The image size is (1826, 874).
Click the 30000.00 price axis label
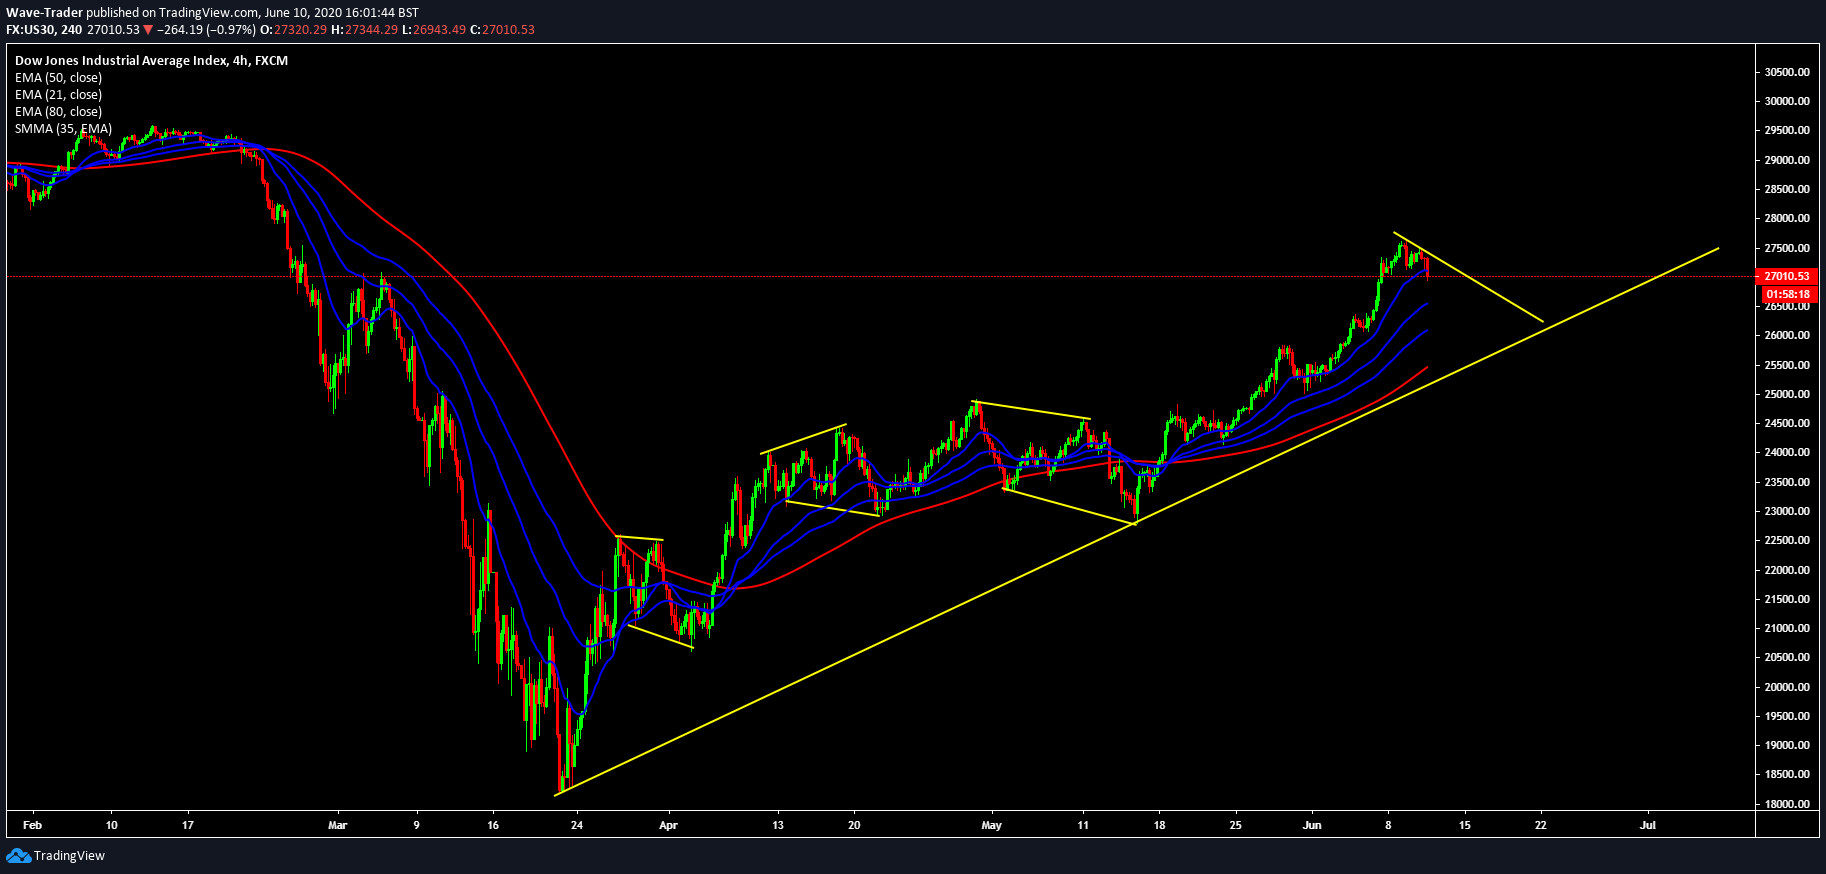(x=1787, y=101)
